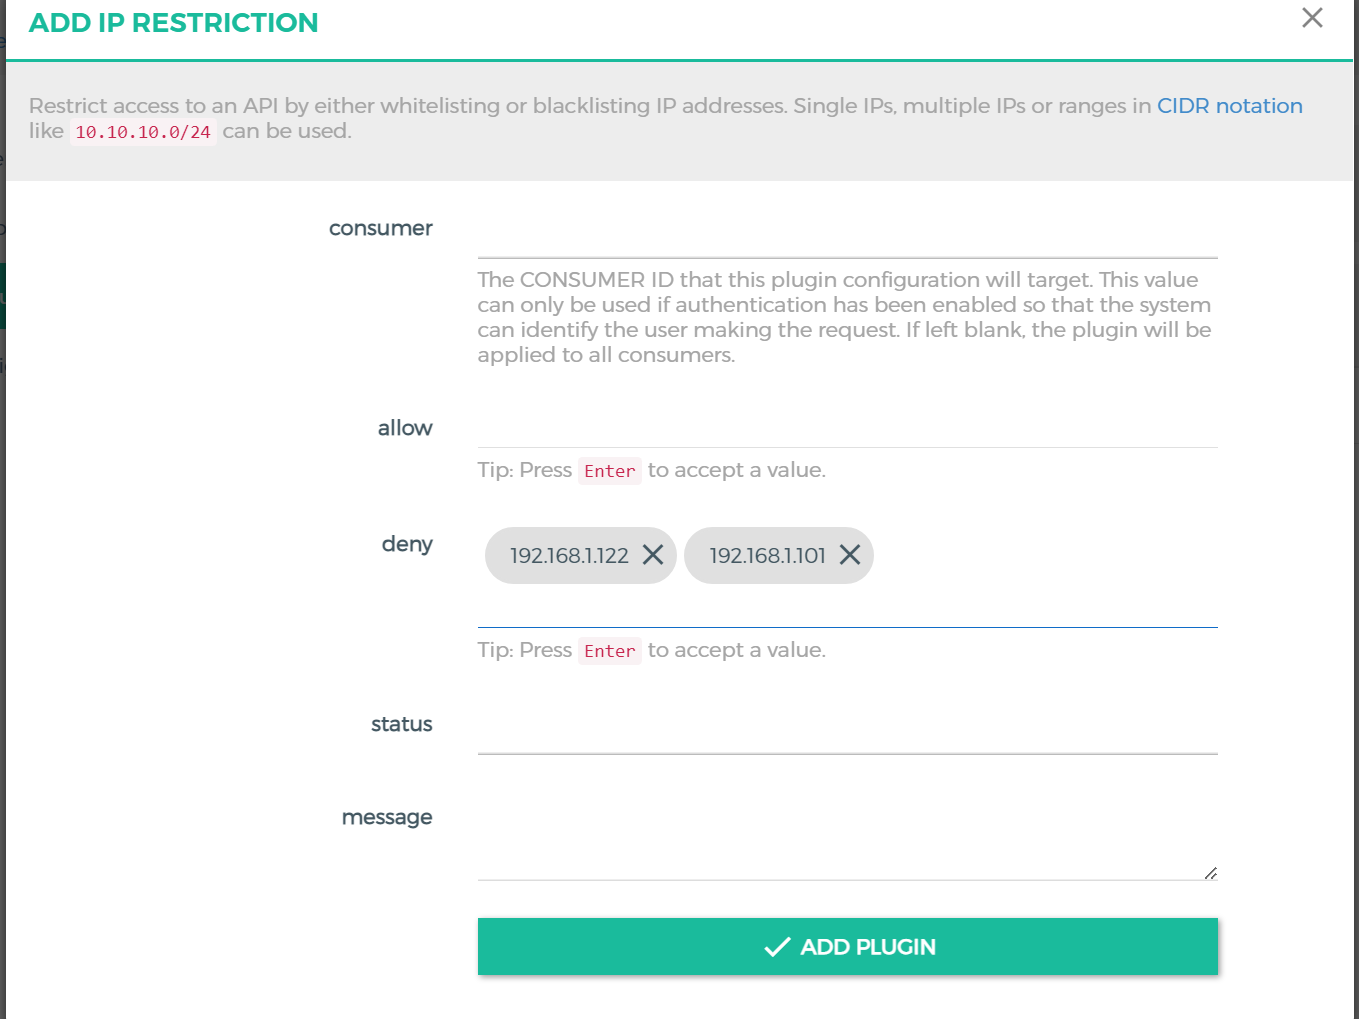Screen dimensions: 1359x1019
Task: Click the status input field
Action: click(x=847, y=733)
